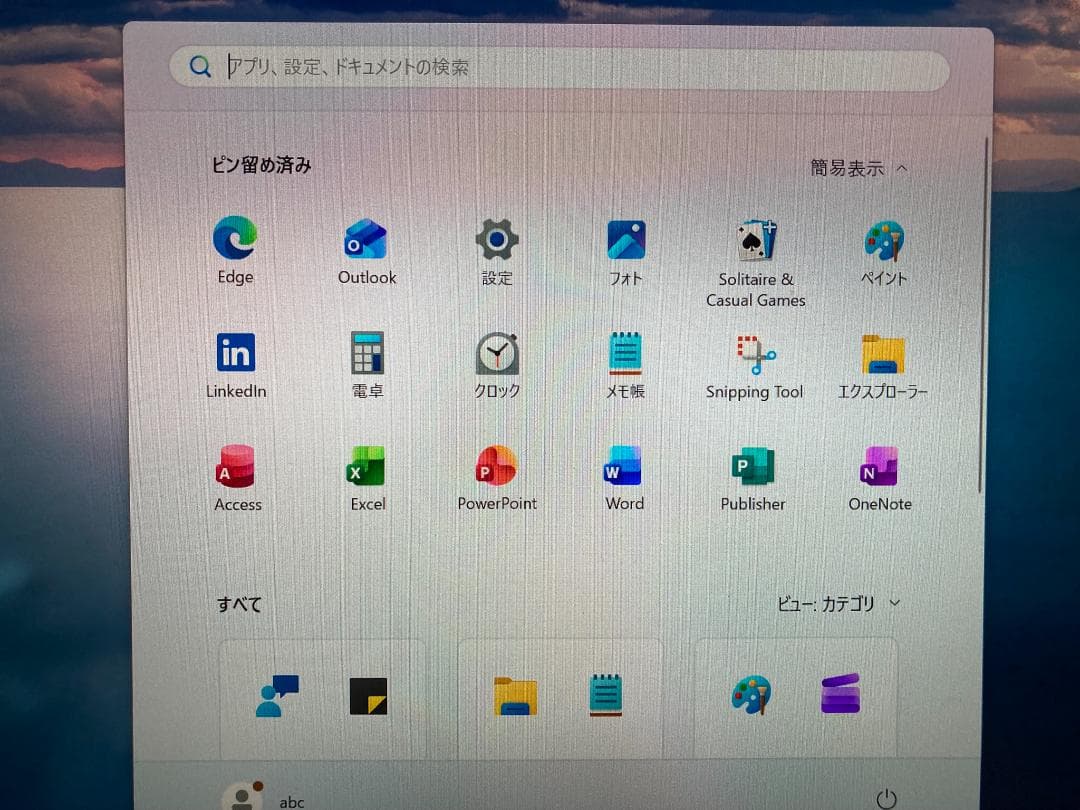The image size is (1080, 810).
Task: Launch Microsoft Word
Action: pyautogui.click(x=624, y=479)
